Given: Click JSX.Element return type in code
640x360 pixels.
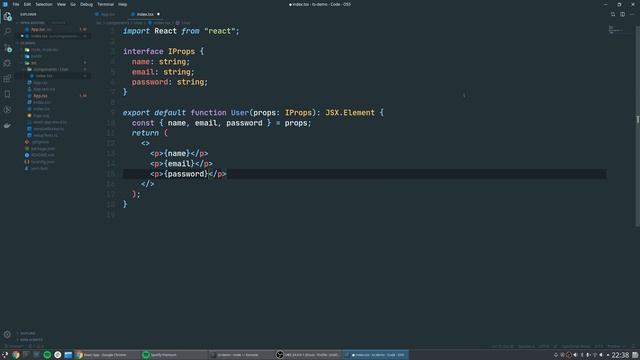Looking at the screenshot, I should pyautogui.click(x=350, y=113).
